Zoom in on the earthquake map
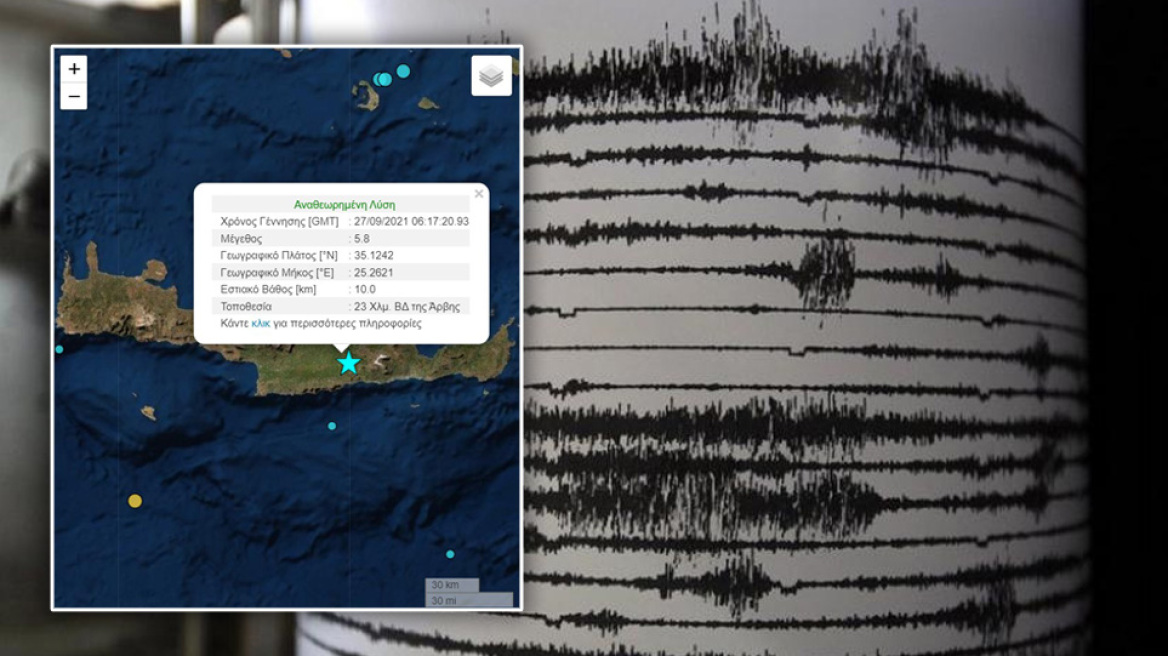Viewport: 1168px width, 656px height. pos(74,69)
